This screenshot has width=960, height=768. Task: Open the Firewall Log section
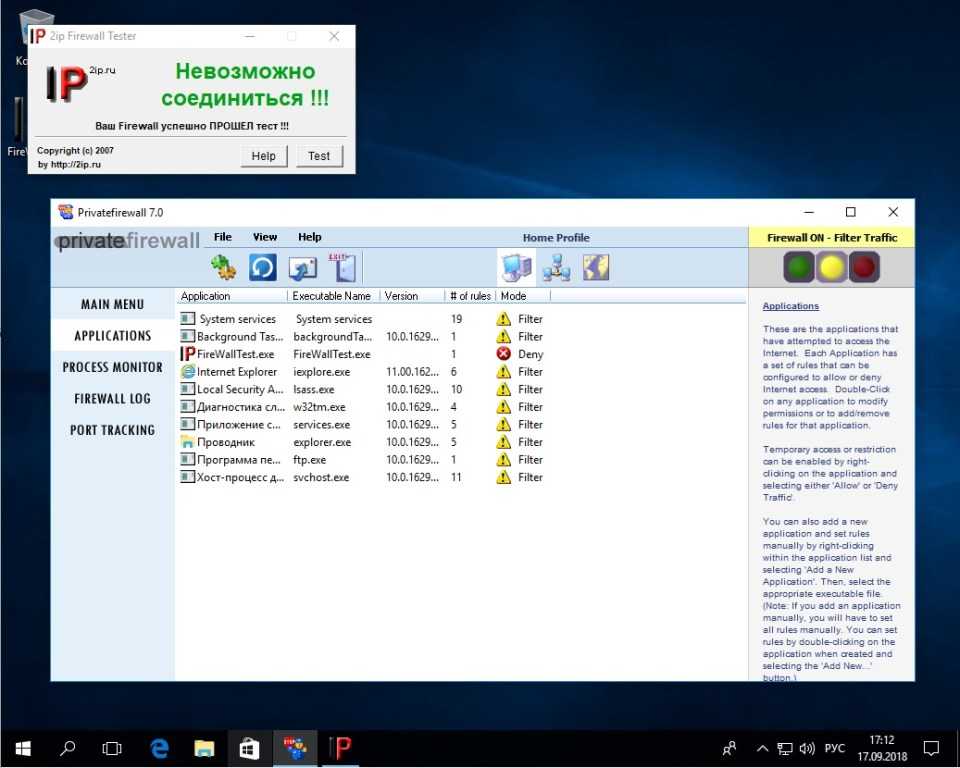112,398
